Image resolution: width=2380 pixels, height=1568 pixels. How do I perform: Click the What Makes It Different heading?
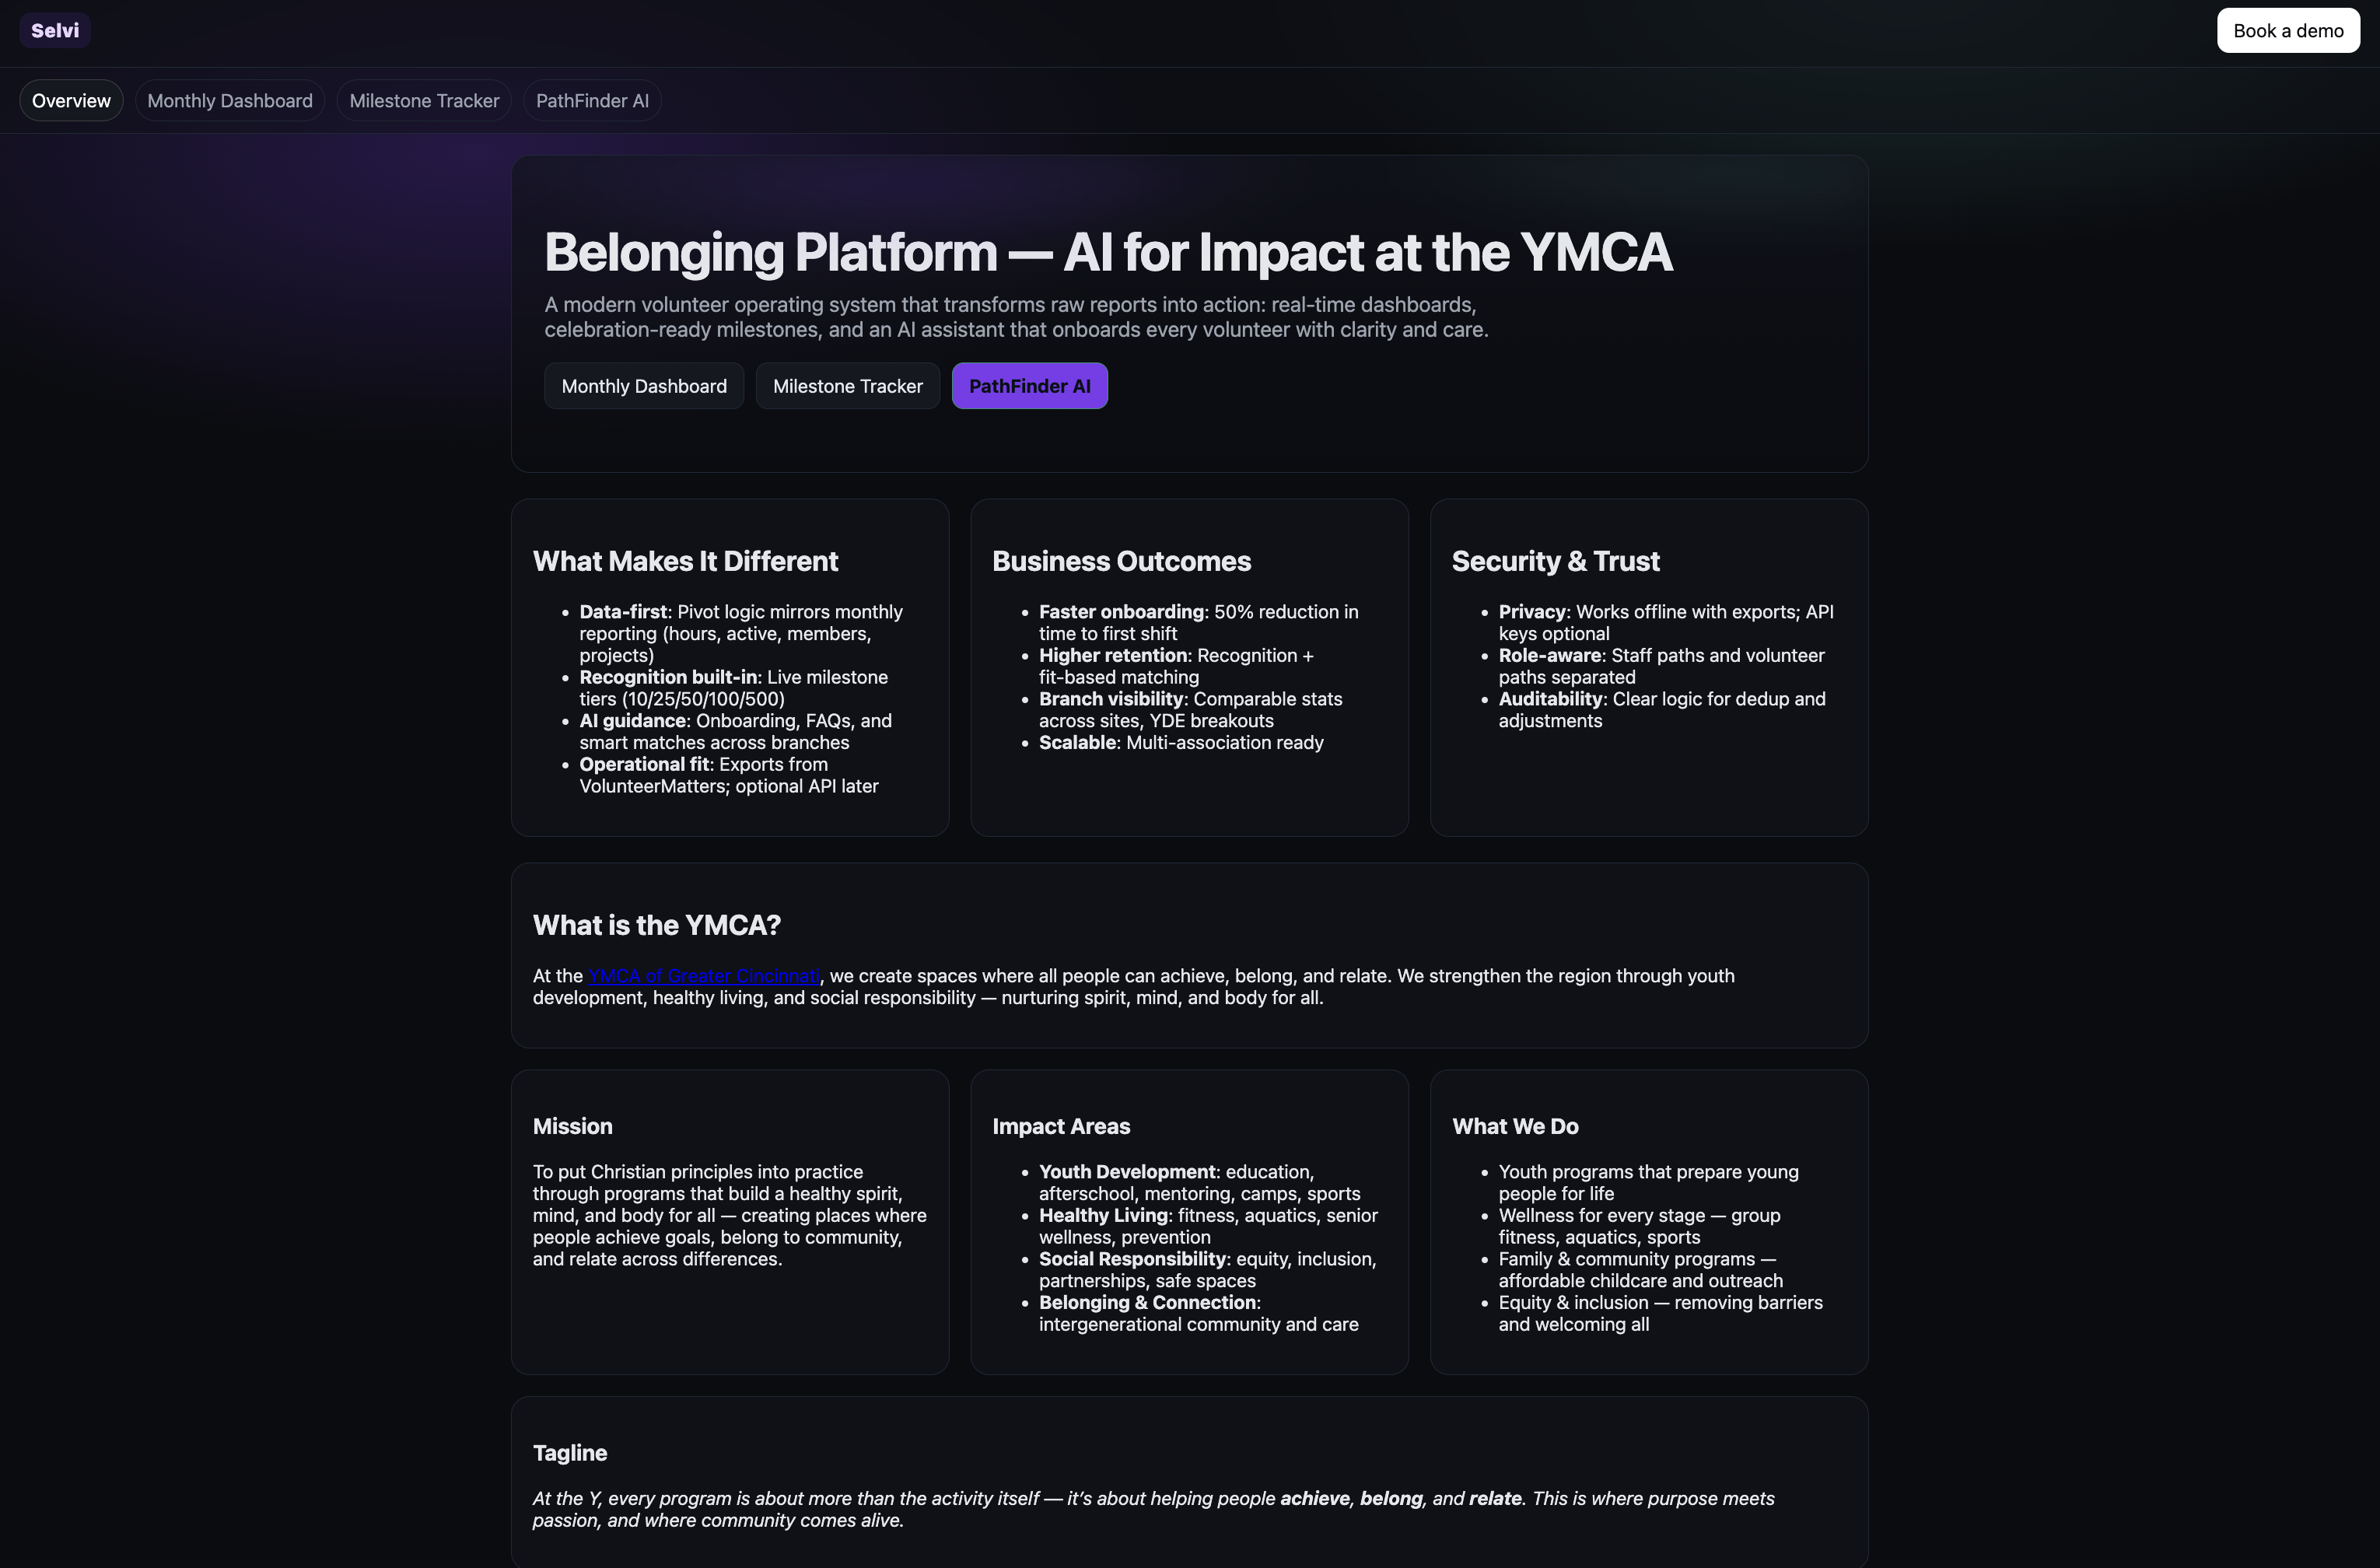coord(685,561)
